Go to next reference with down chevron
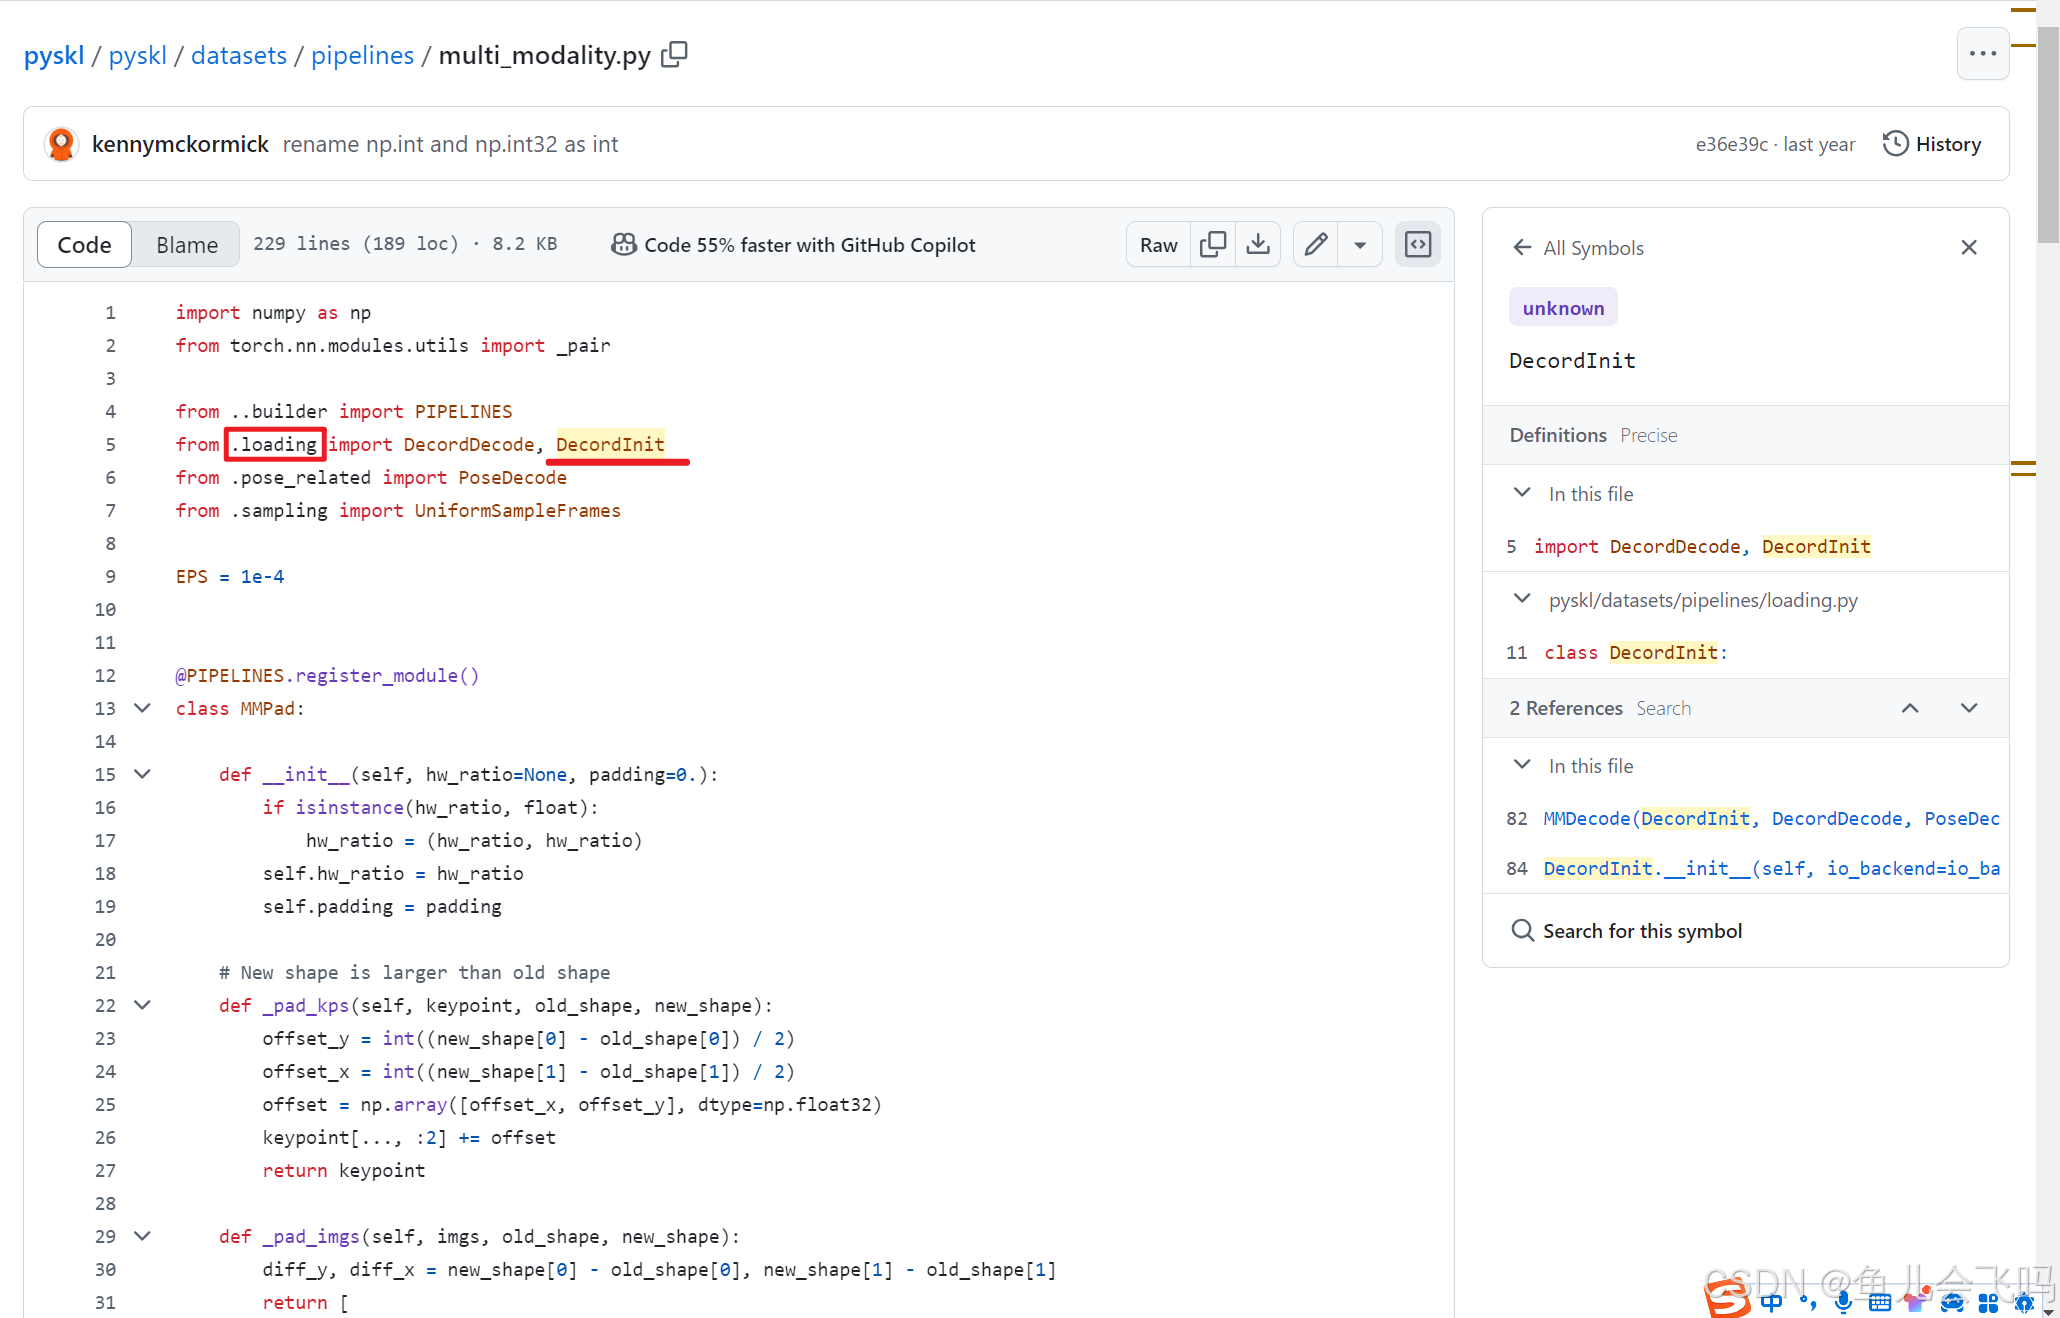 pos(1969,708)
